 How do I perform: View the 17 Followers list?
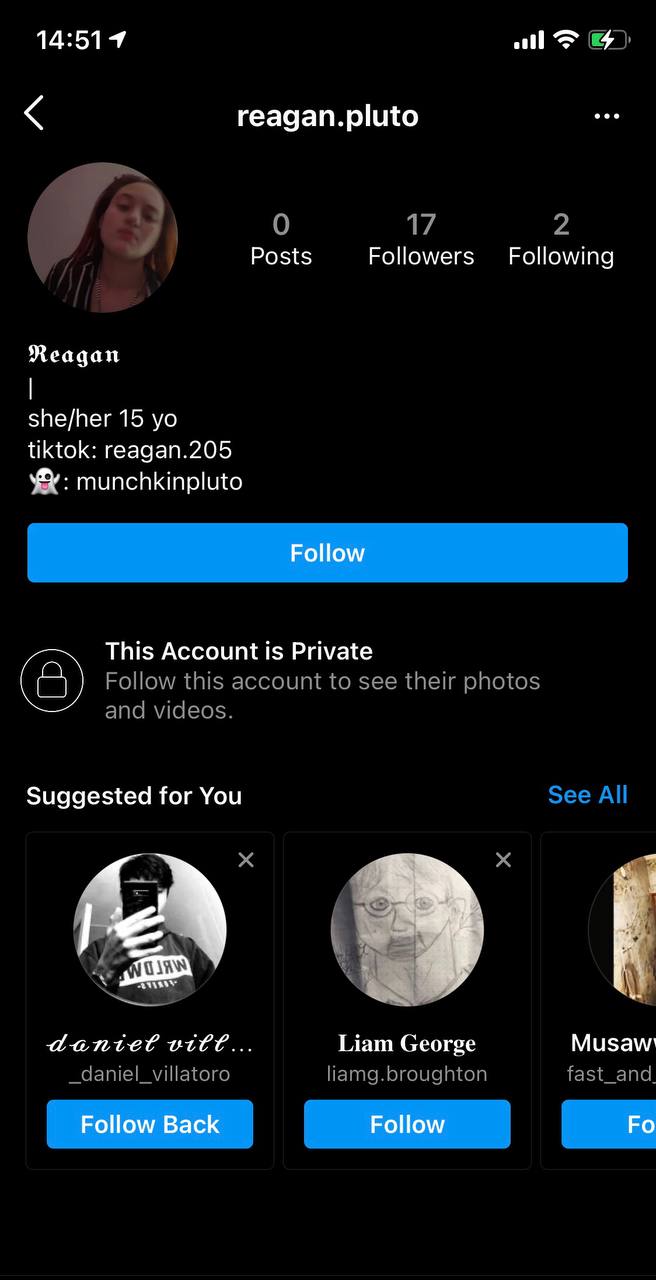point(421,239)
